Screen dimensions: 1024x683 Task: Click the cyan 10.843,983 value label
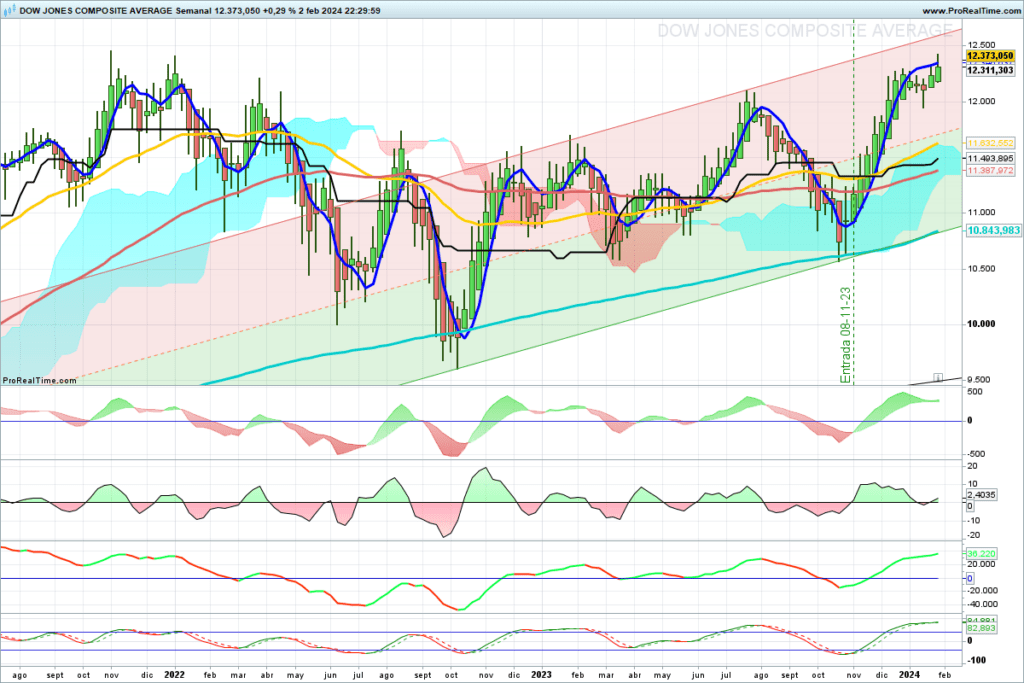click(x=993, y=230)
